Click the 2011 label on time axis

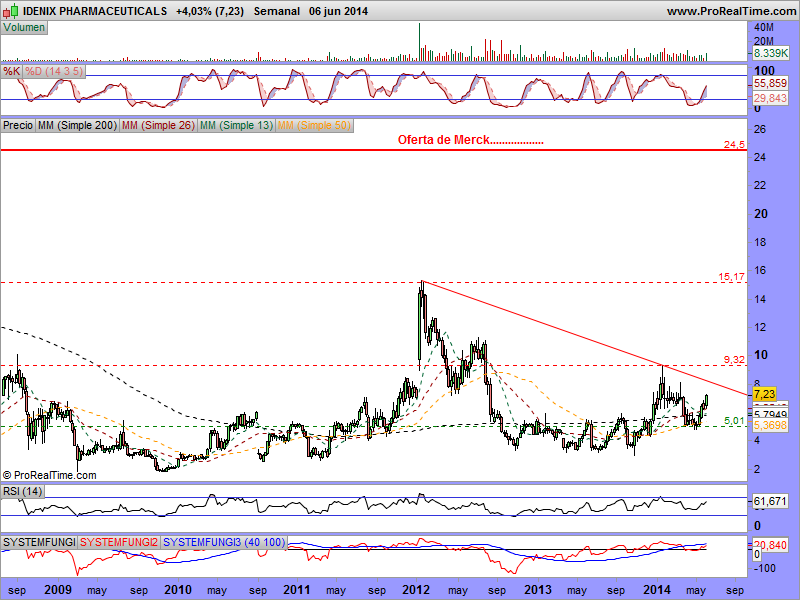click(297, 590)
